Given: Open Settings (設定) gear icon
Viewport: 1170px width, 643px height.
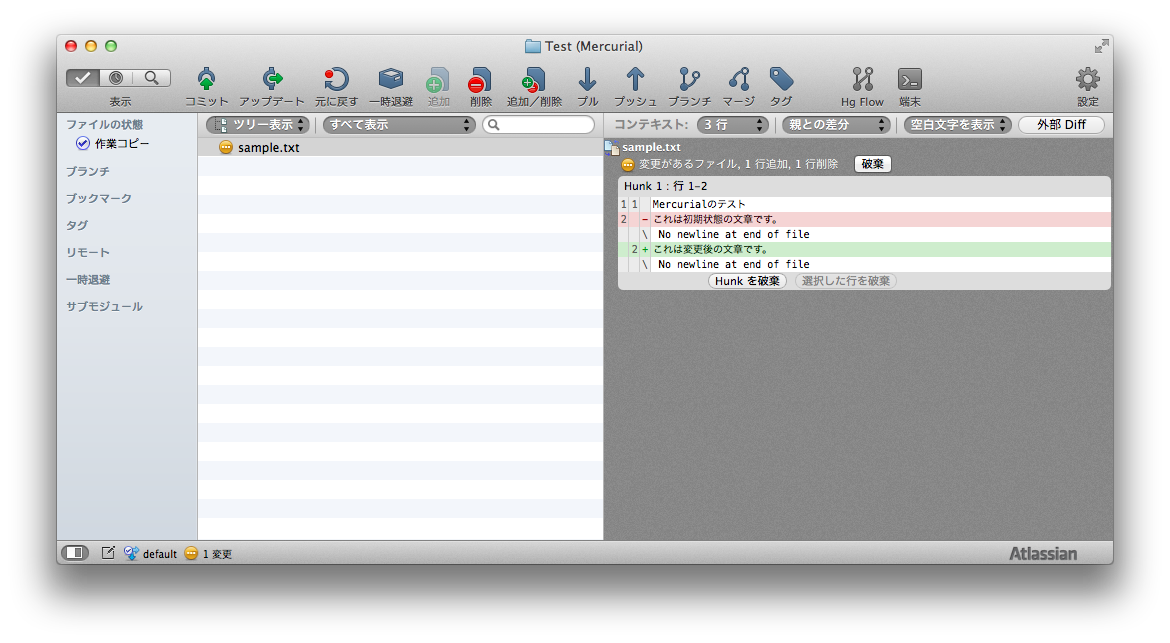Looking at the screenshot, I should (1087, 79).
